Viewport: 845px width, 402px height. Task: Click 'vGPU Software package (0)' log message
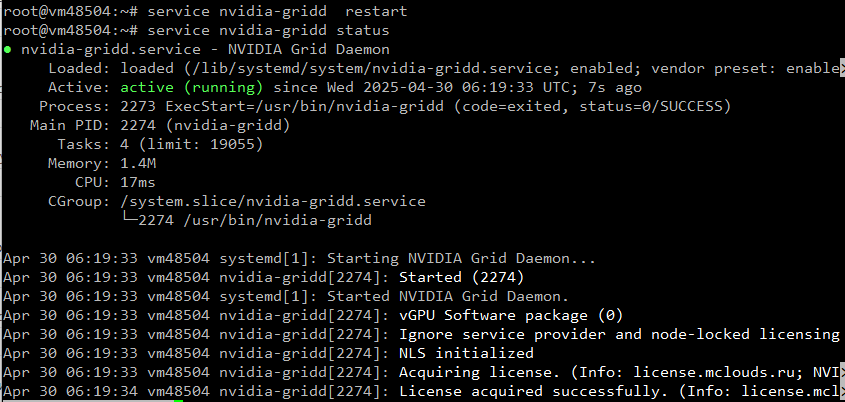[x=511, y=316]
